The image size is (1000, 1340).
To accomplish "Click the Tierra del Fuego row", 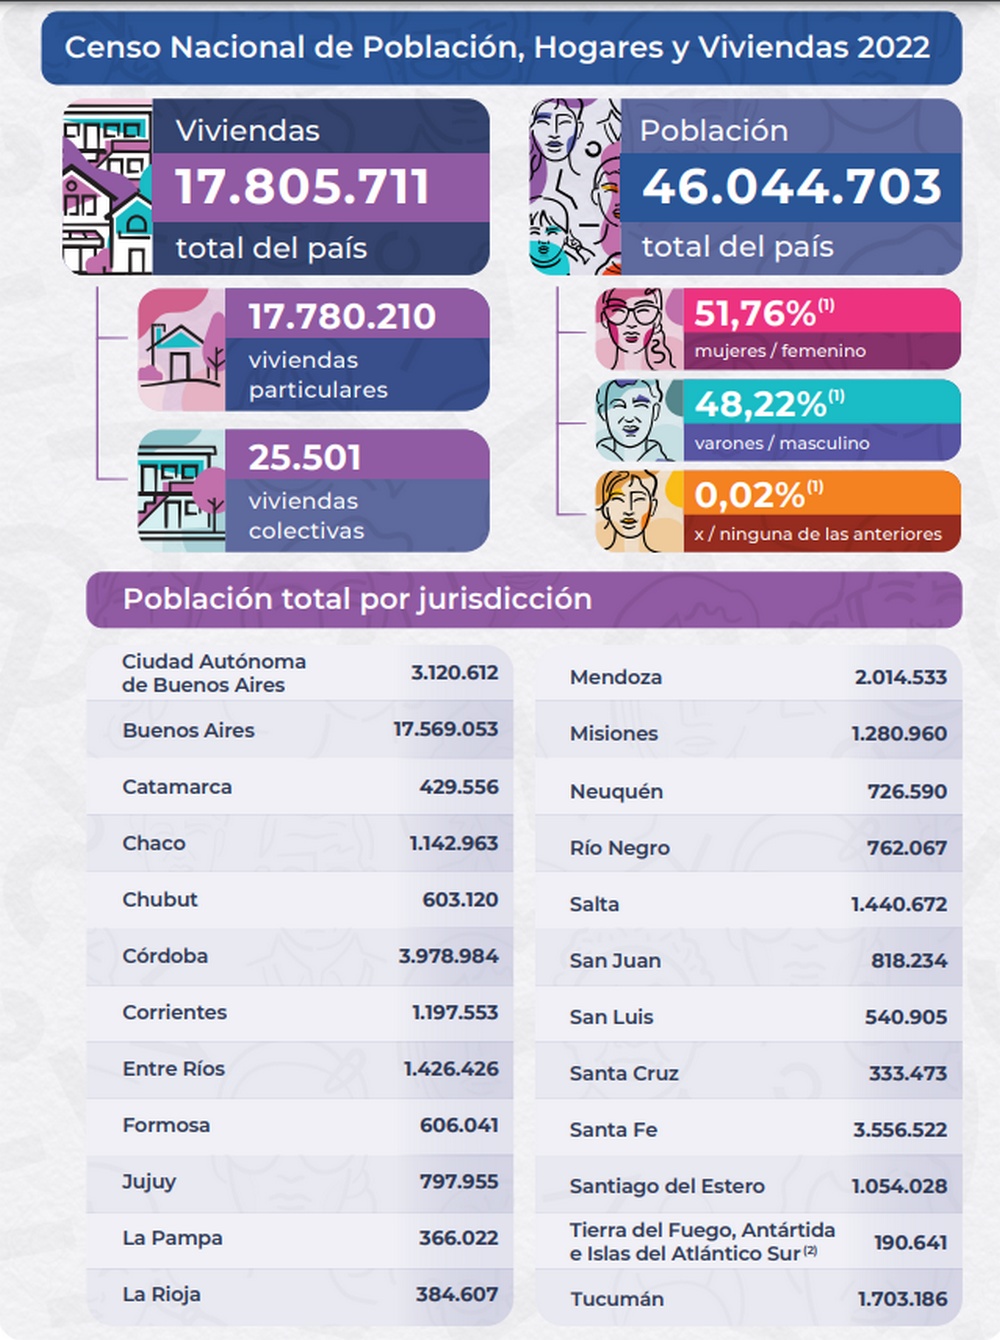I will pyautogui.click(x=748, y=1242).
